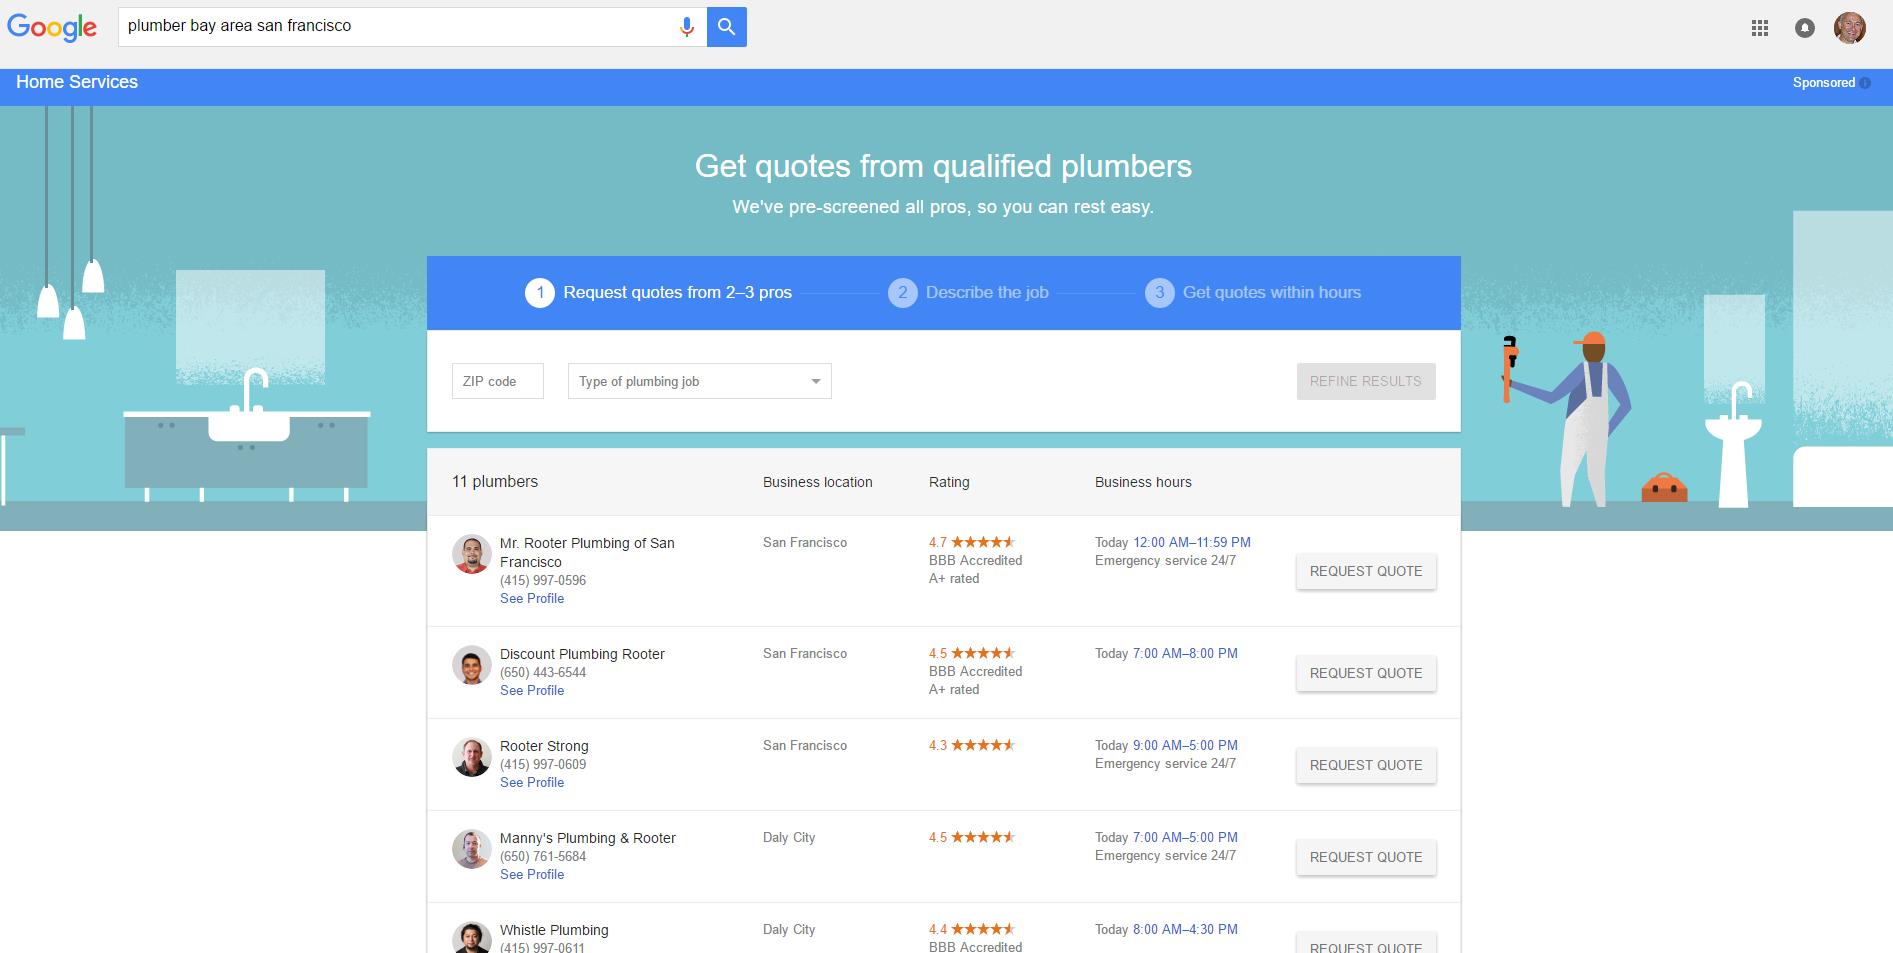The height and width of the screenshot is (953, 1893).
Task: Open the Google apps grid icon
Action: pyautogui.click(x=1760, y=28)
